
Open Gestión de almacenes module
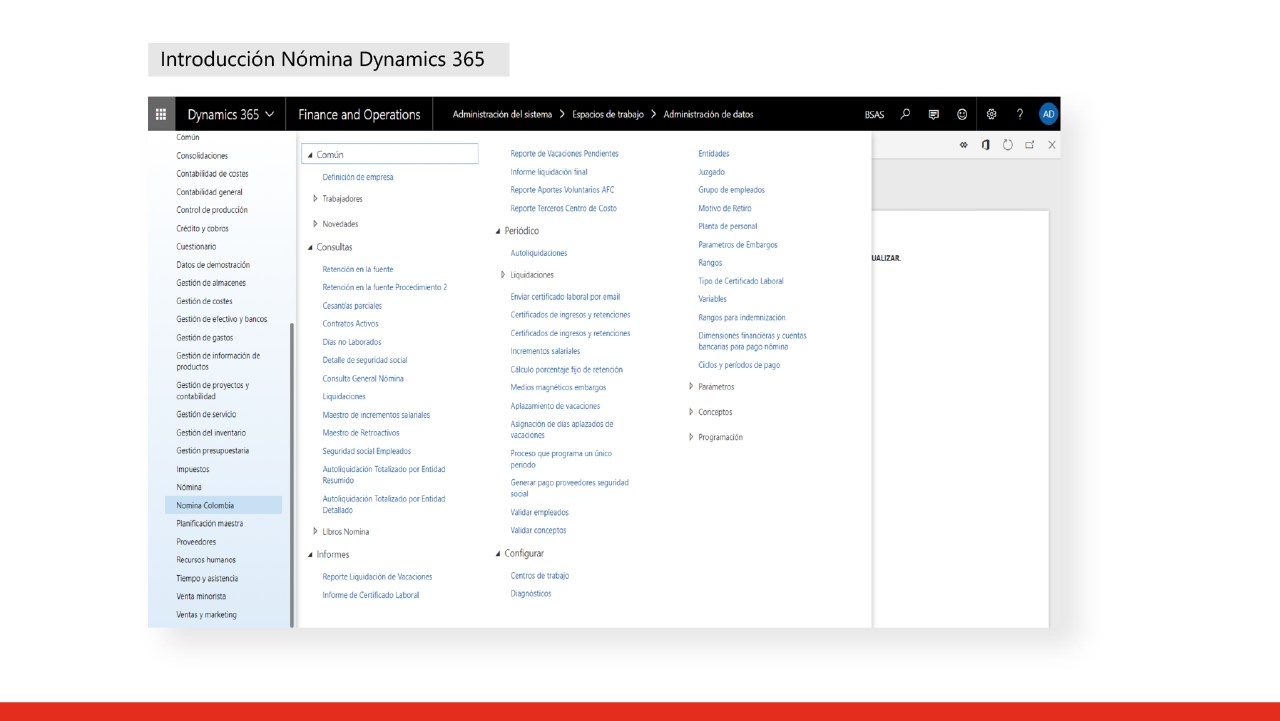coord(211,283)
